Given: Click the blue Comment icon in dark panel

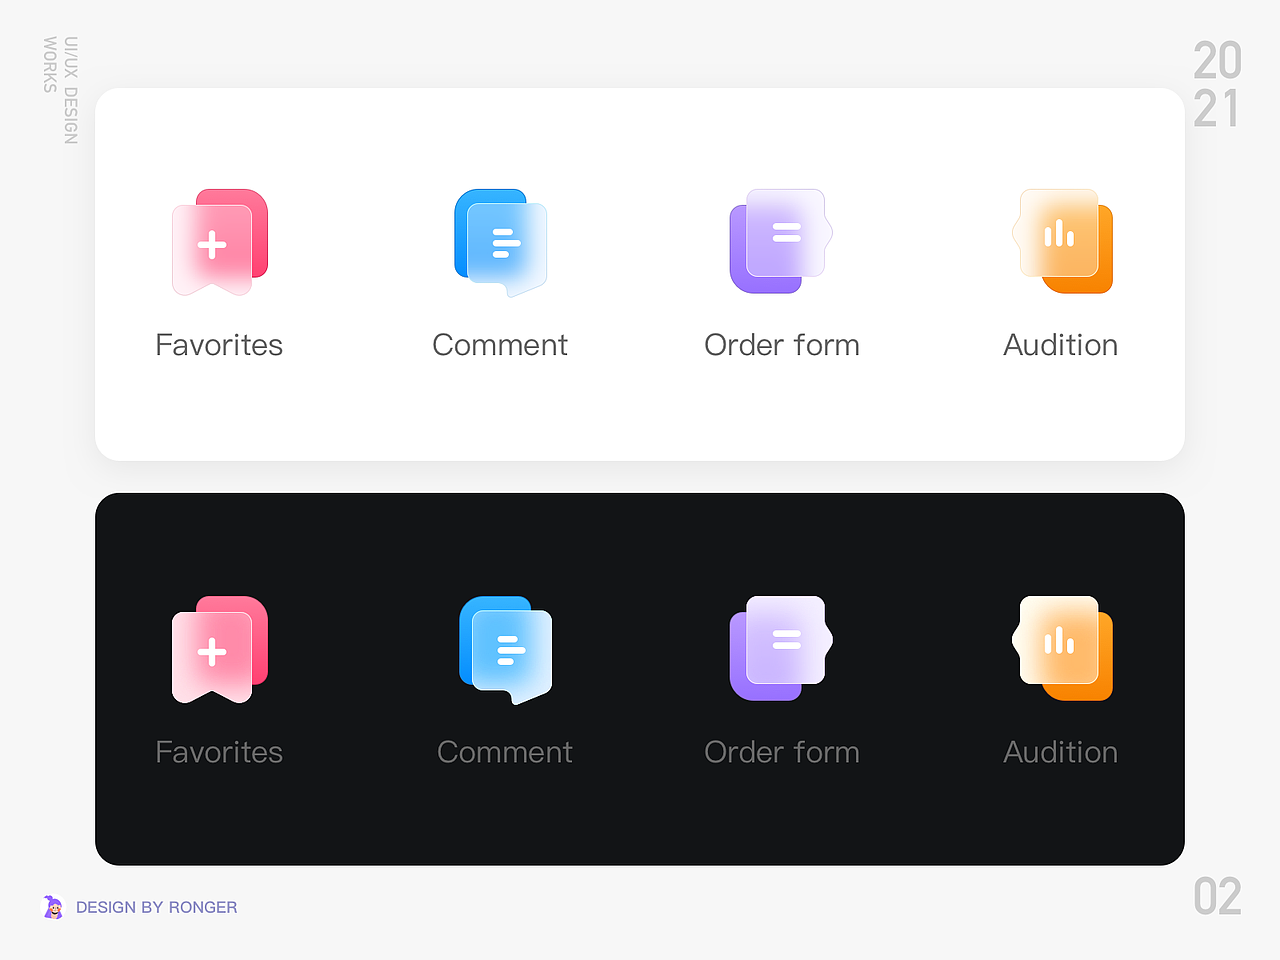Looking at the screenshot, I should (506, 650).
